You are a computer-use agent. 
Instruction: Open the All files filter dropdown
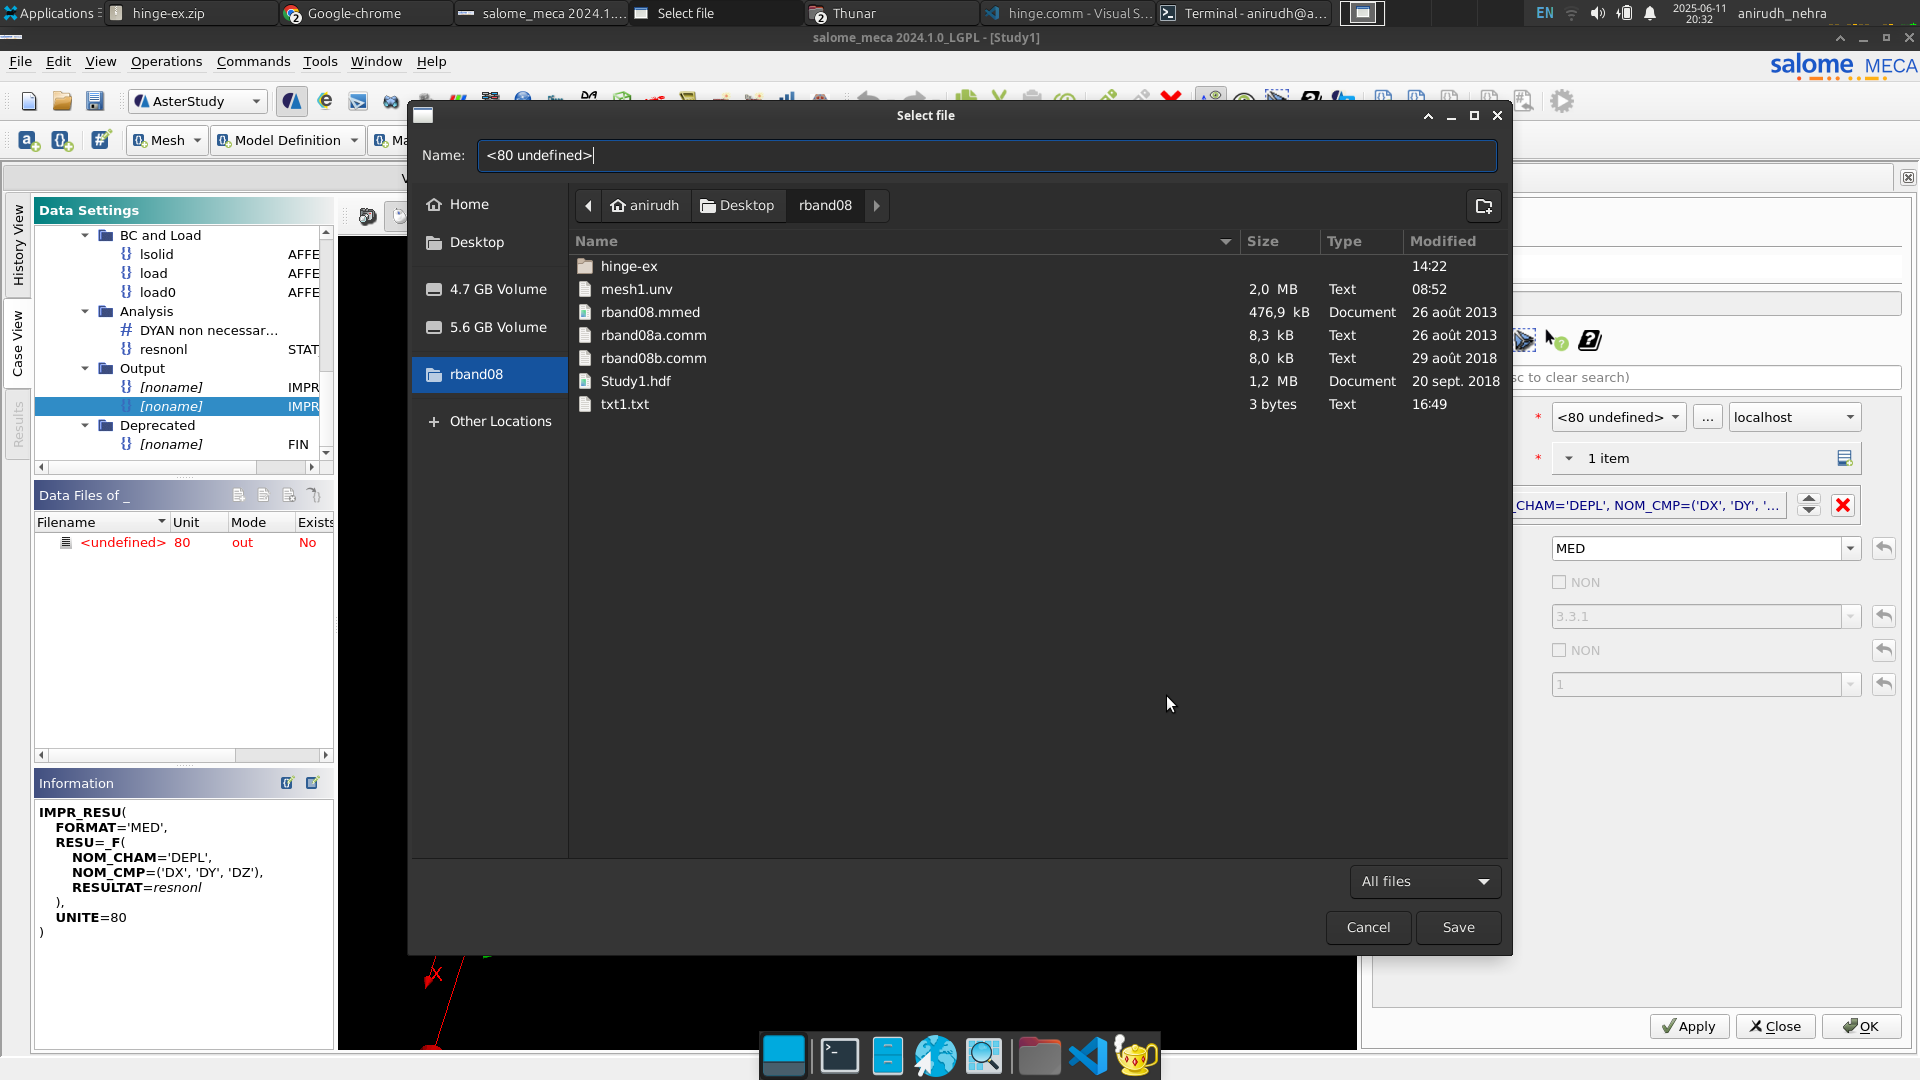pyautogui.click(x=1425, y=882)
